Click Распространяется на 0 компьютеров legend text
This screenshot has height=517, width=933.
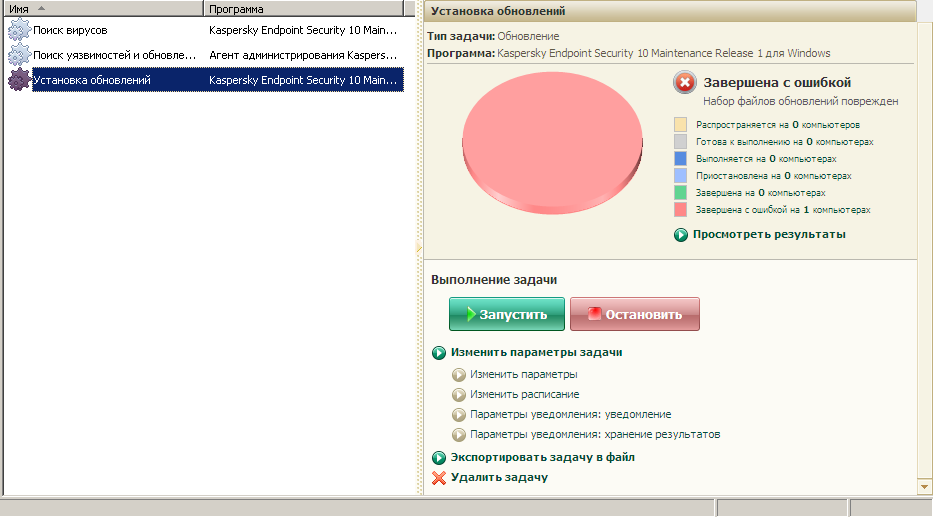[x=778, y=125]
